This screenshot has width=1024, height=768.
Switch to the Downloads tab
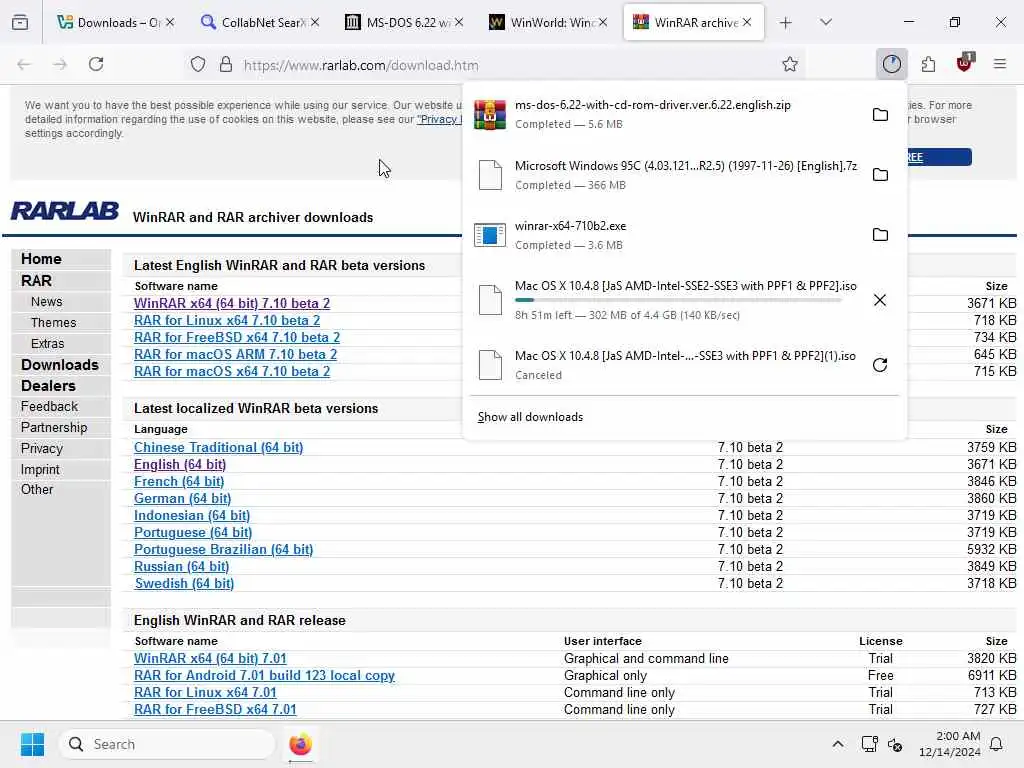click(x=115, y=22)
